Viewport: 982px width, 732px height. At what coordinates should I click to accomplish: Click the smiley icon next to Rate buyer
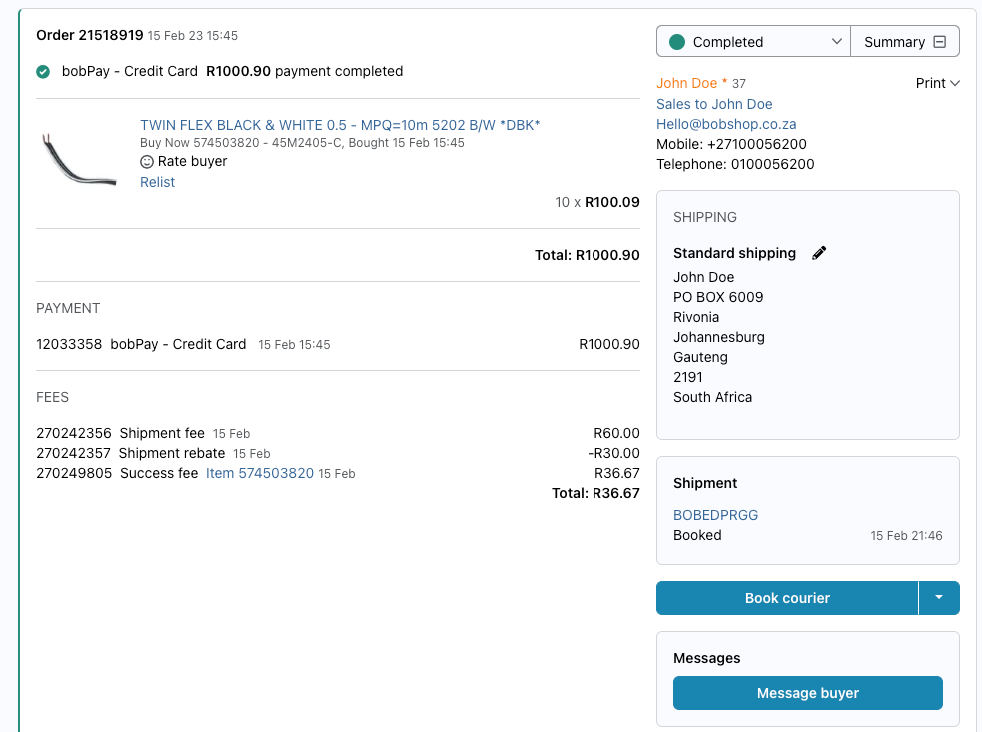(x=147, y=162)
